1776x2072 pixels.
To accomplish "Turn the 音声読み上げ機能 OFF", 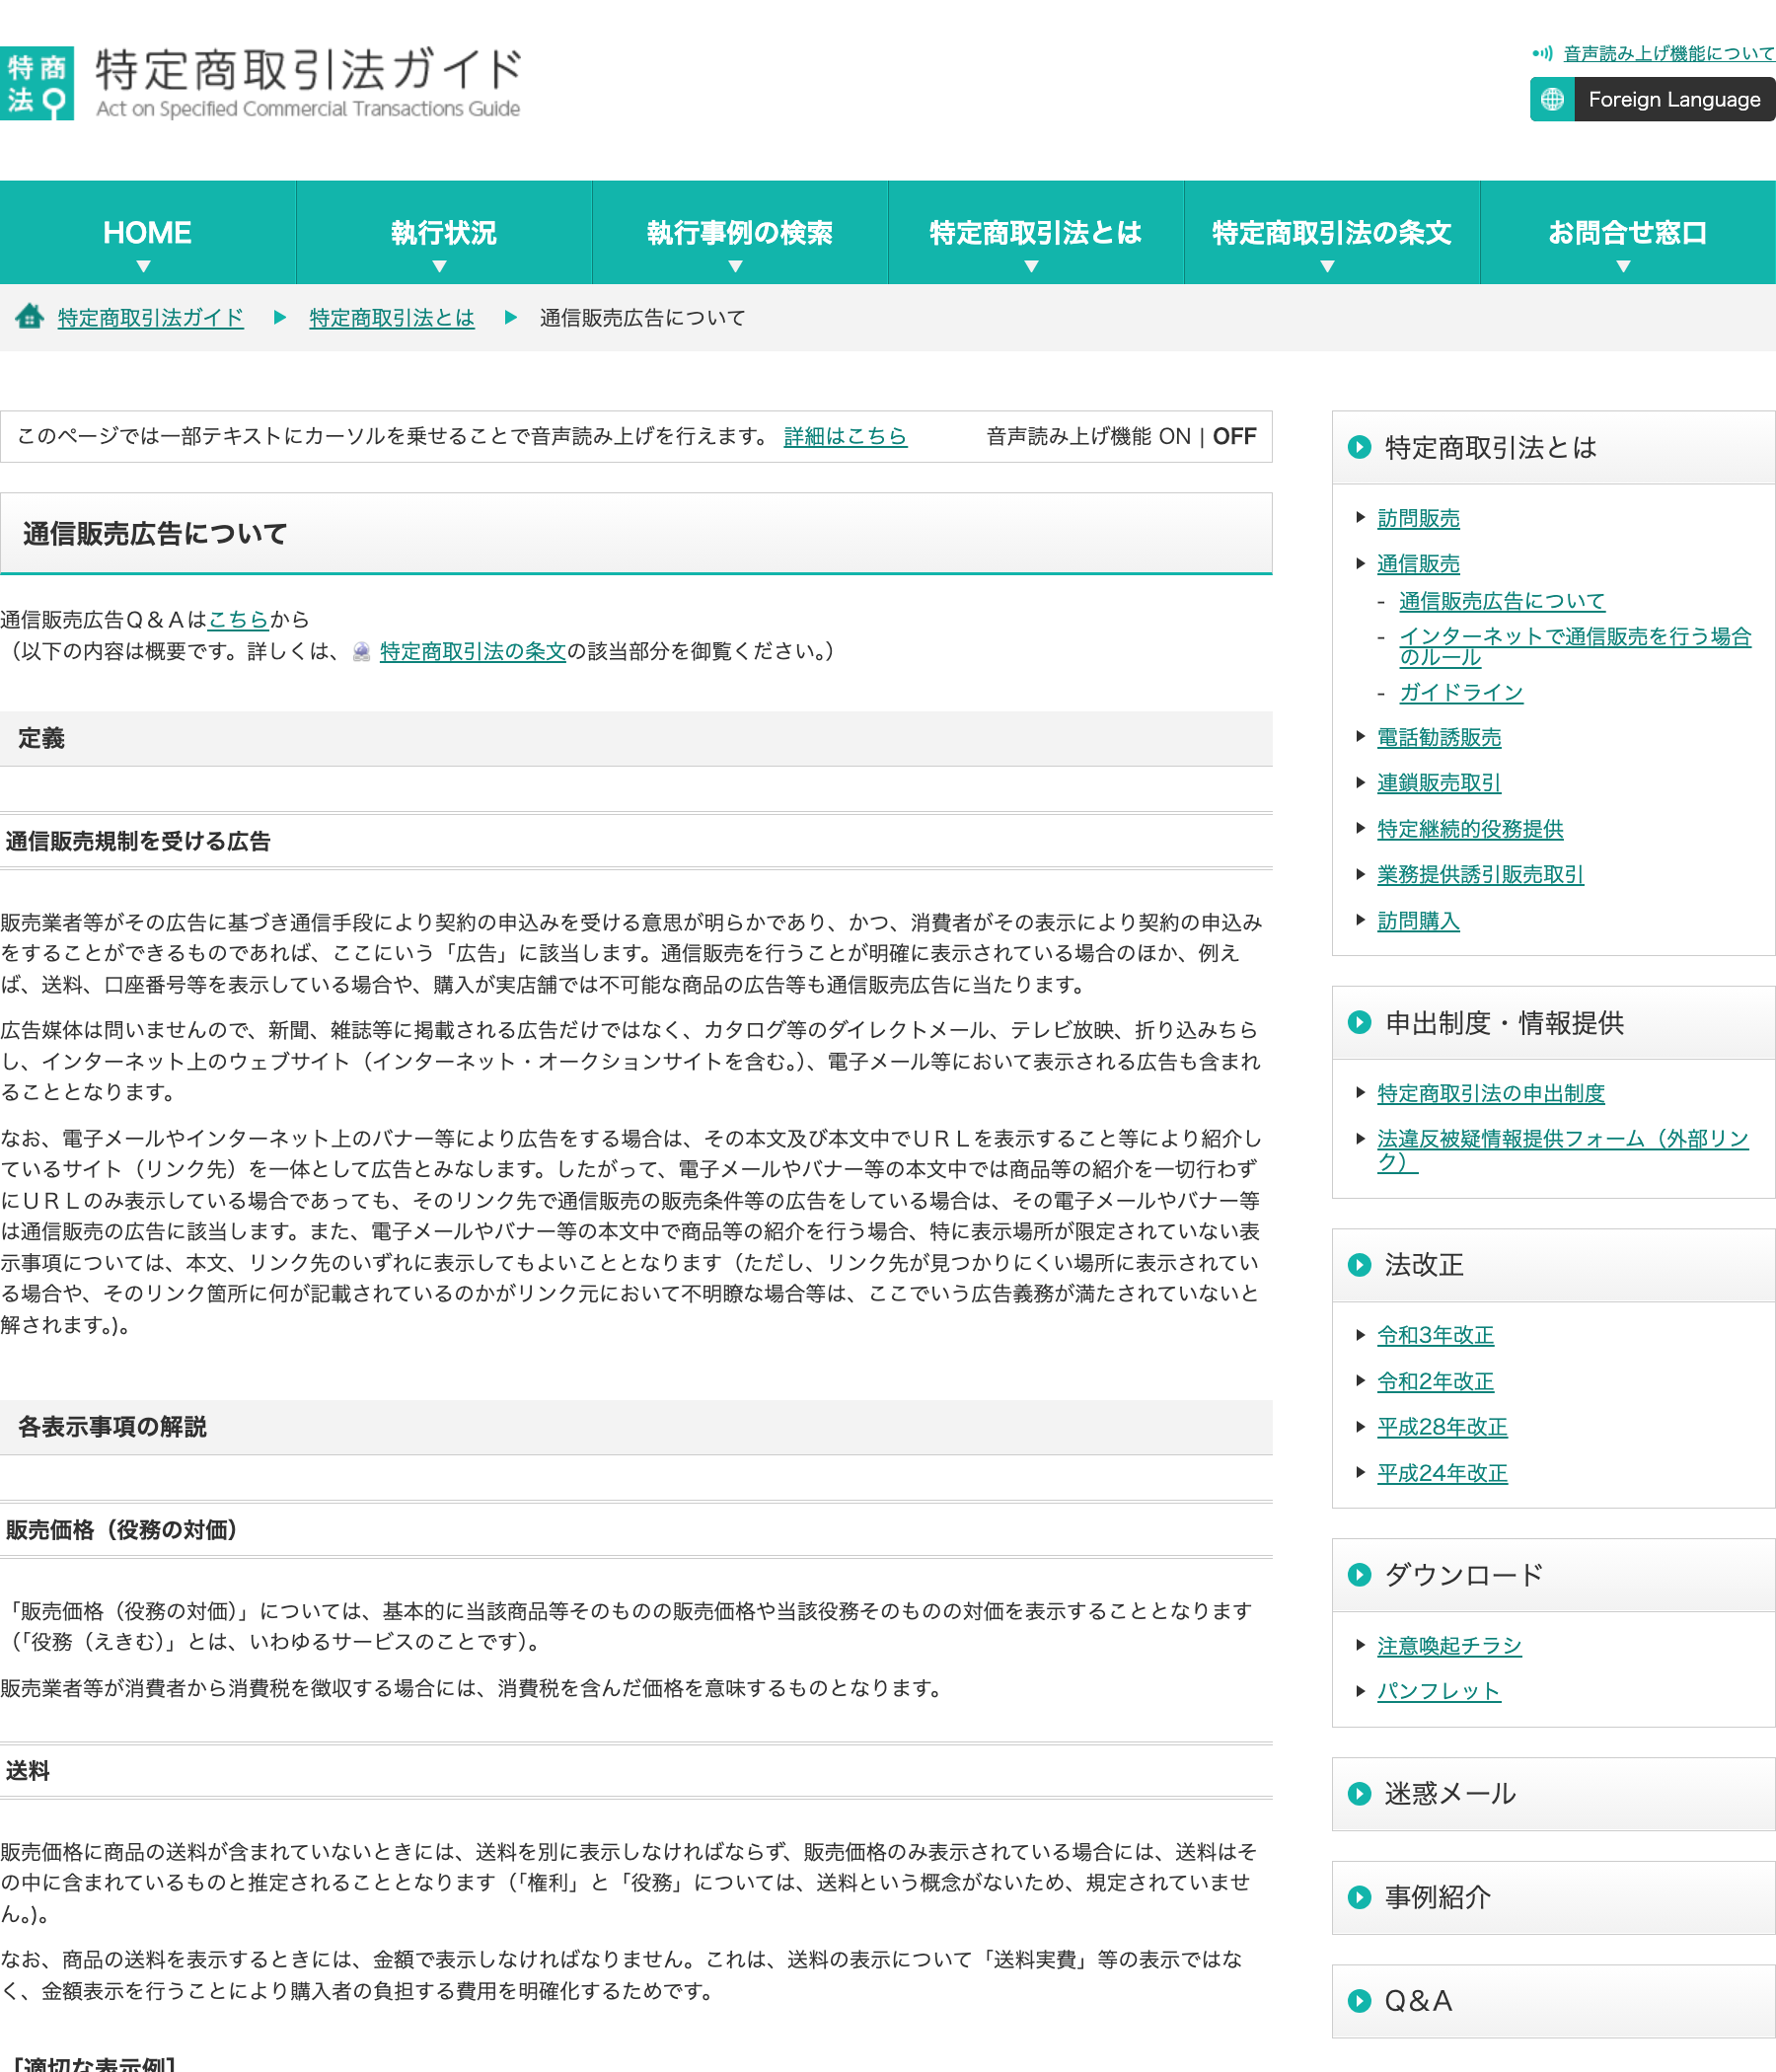I will pyautogui.click(x=1235, y=437).
